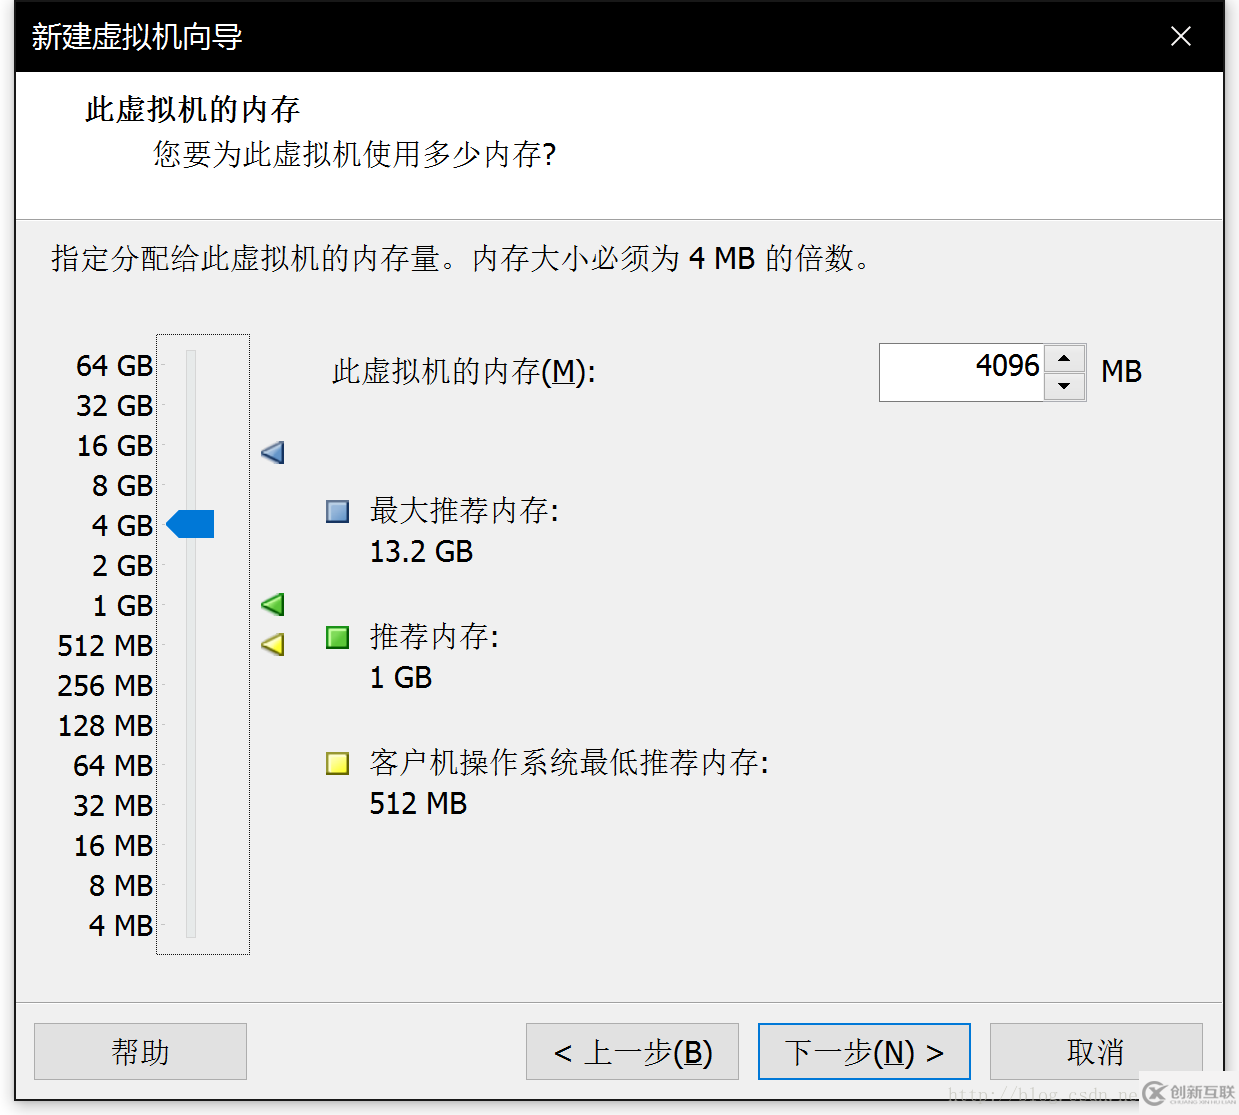This screenshot has height=1115, width=1239.
Task: Click the green square legend icon beside 推荐内存
Action: click(x=337, y=637)
